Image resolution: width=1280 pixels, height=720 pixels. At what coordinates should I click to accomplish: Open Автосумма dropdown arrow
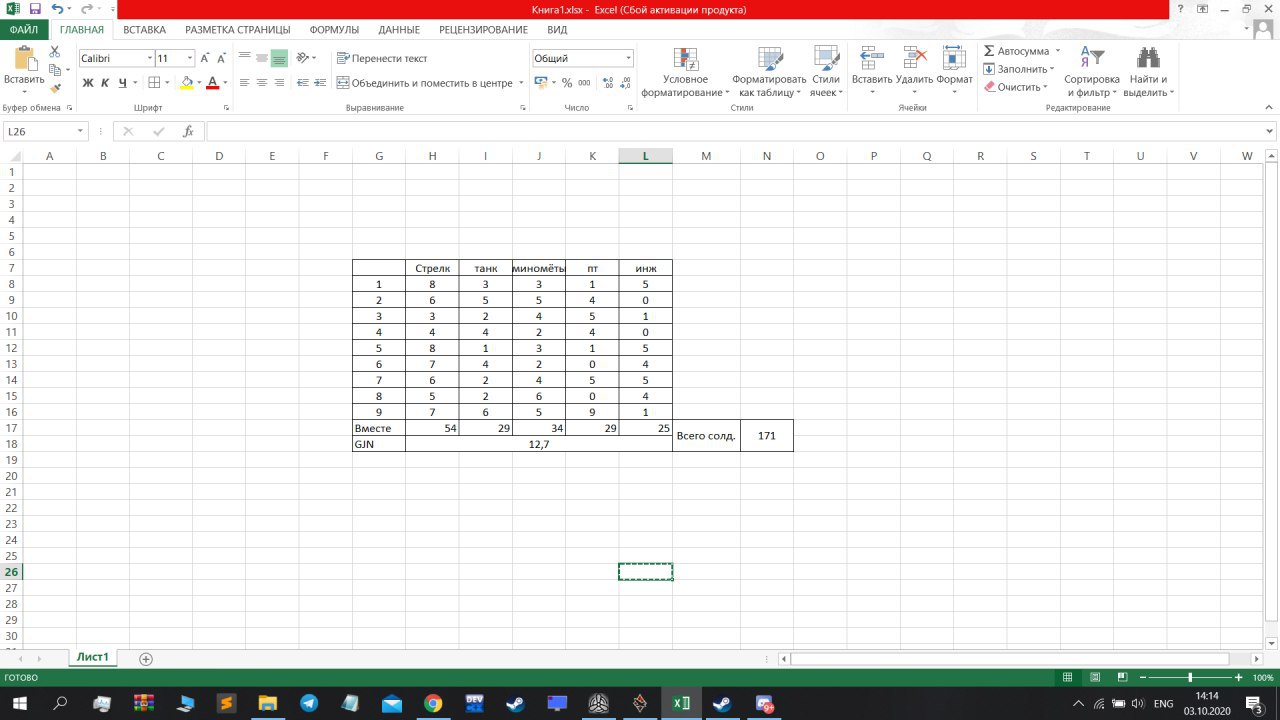1057,51
